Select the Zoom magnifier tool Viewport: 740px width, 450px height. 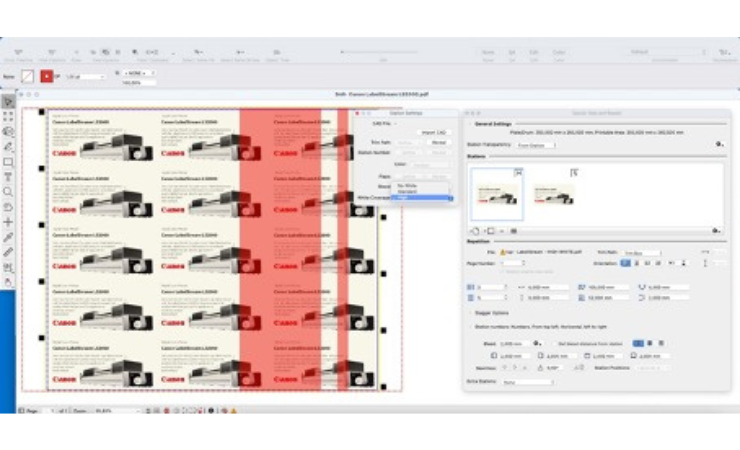click(x=8, y=192)
